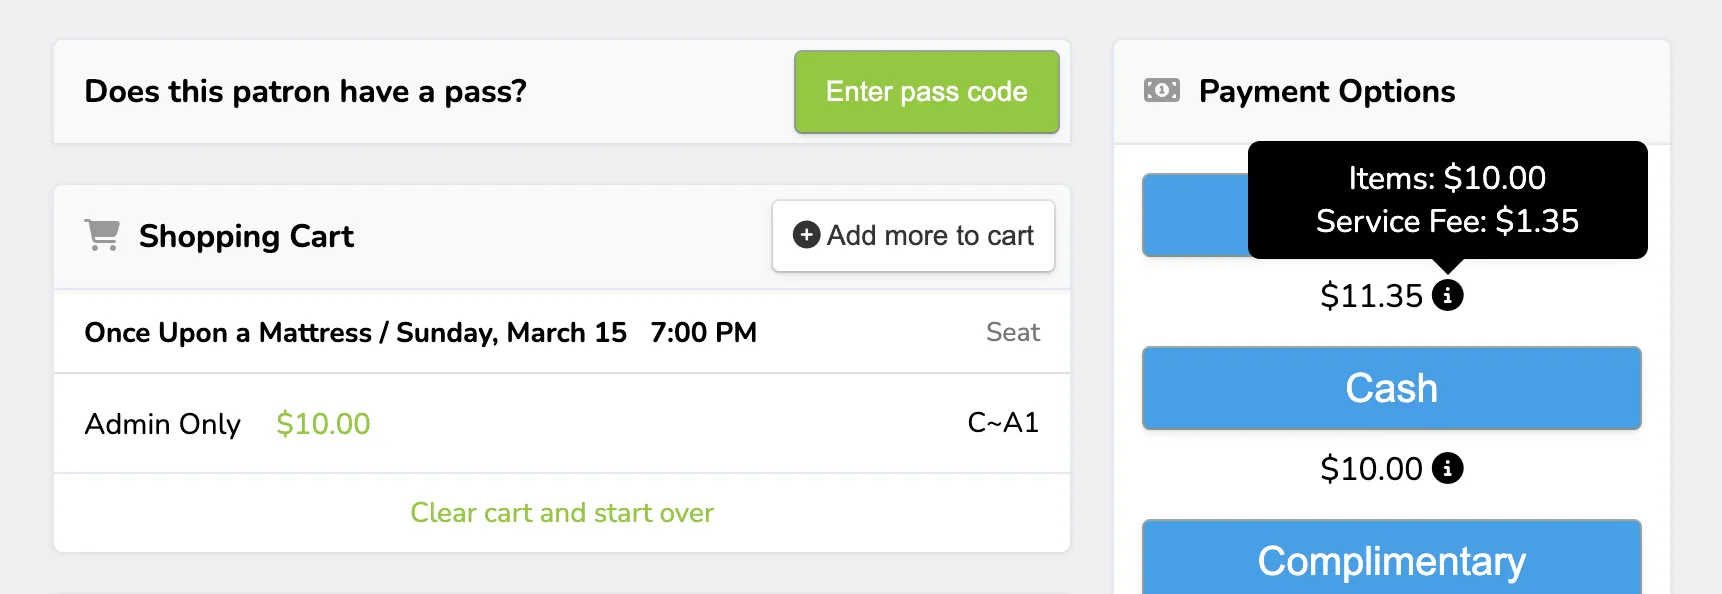
Task: Click the info icon beside $10.00
Action: (x=1447, y=468)
